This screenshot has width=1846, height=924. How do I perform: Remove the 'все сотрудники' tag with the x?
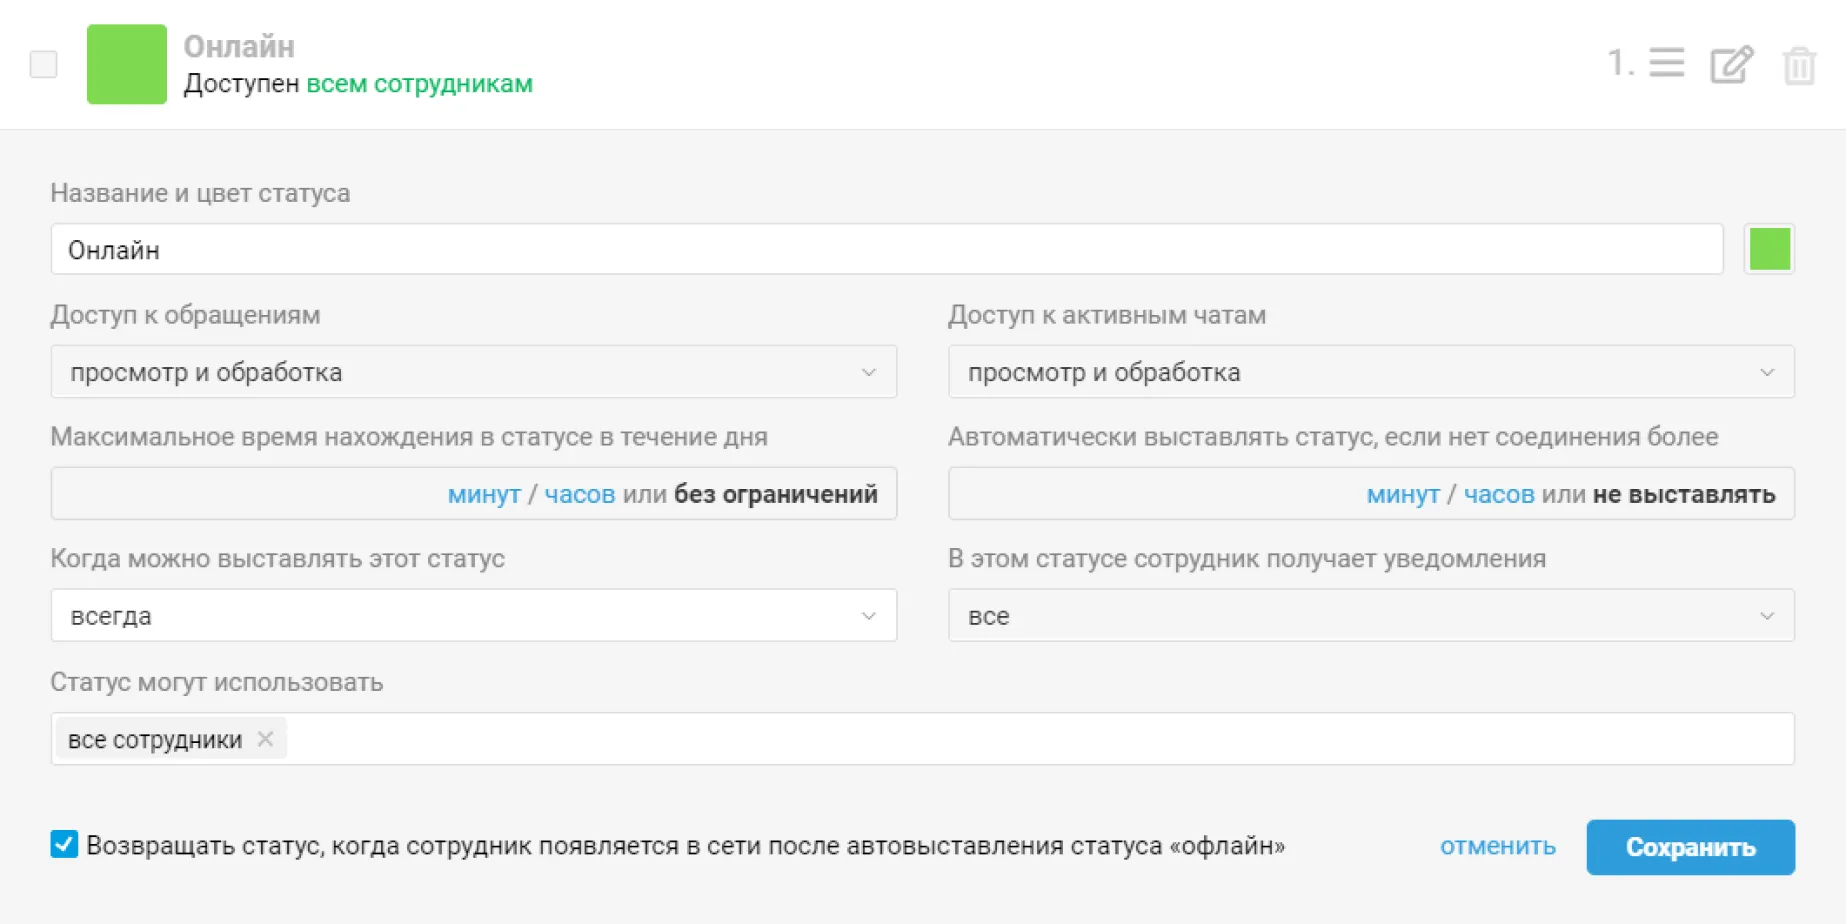265,739
